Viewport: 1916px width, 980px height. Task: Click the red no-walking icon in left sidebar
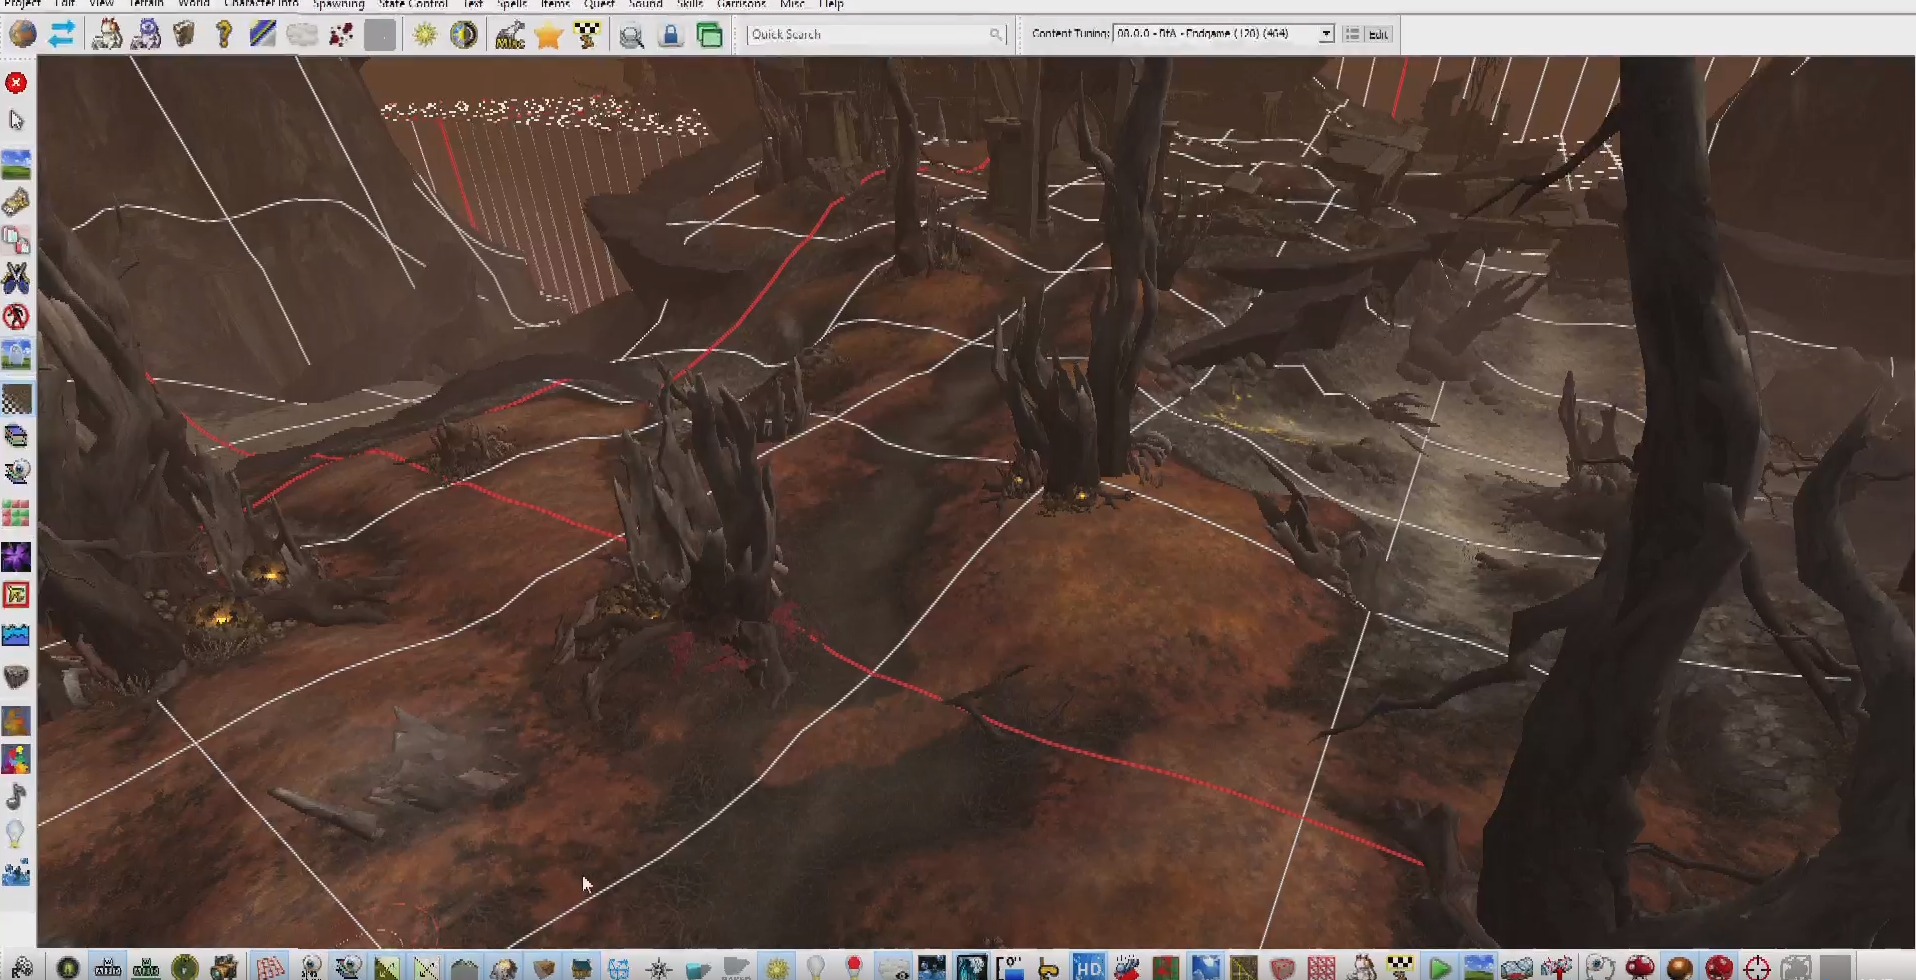(x=16, y=317)
